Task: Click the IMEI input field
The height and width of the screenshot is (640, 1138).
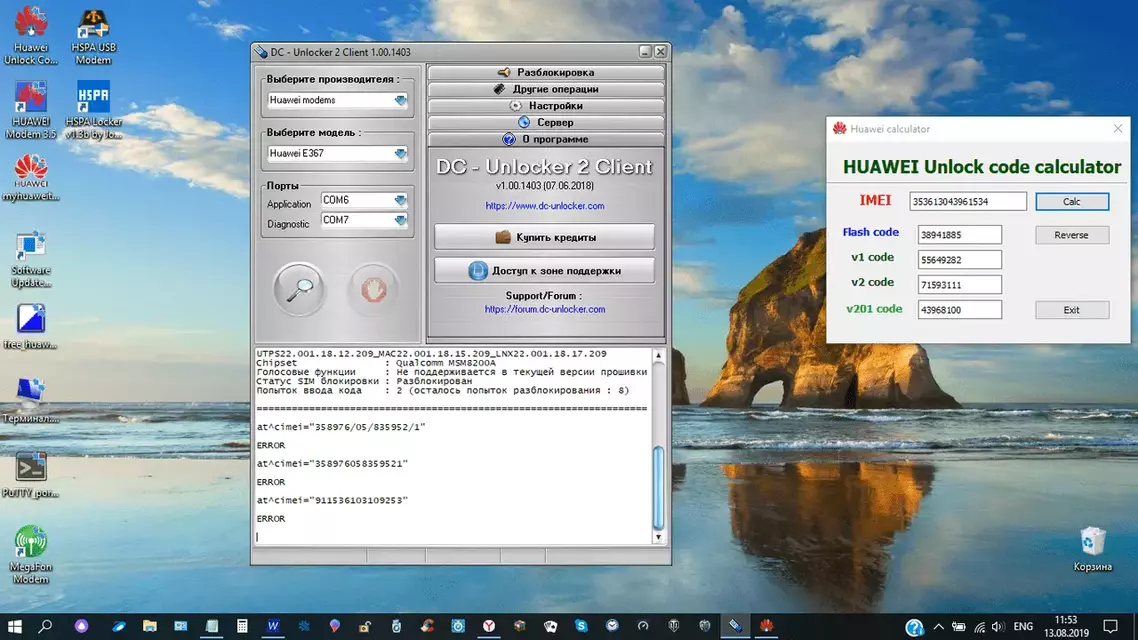Action: coord(967,202)
